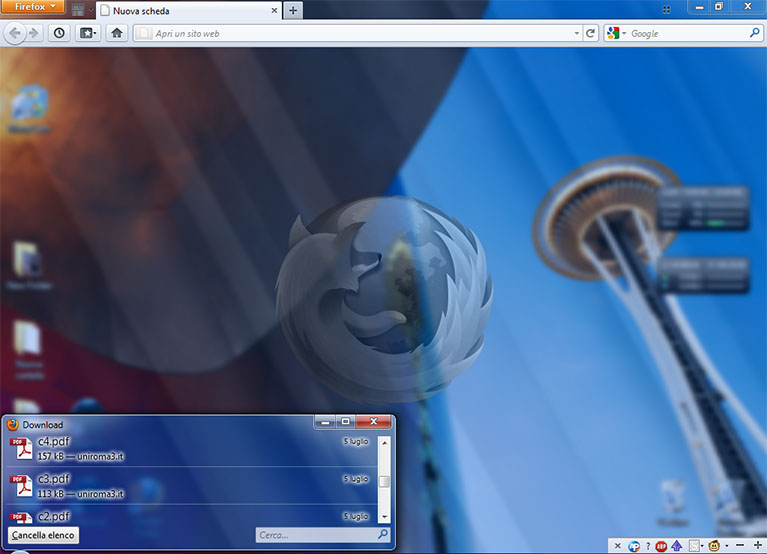767x554 pixels.
Task: Click the search magnifier in Google box
Action: 755,33
